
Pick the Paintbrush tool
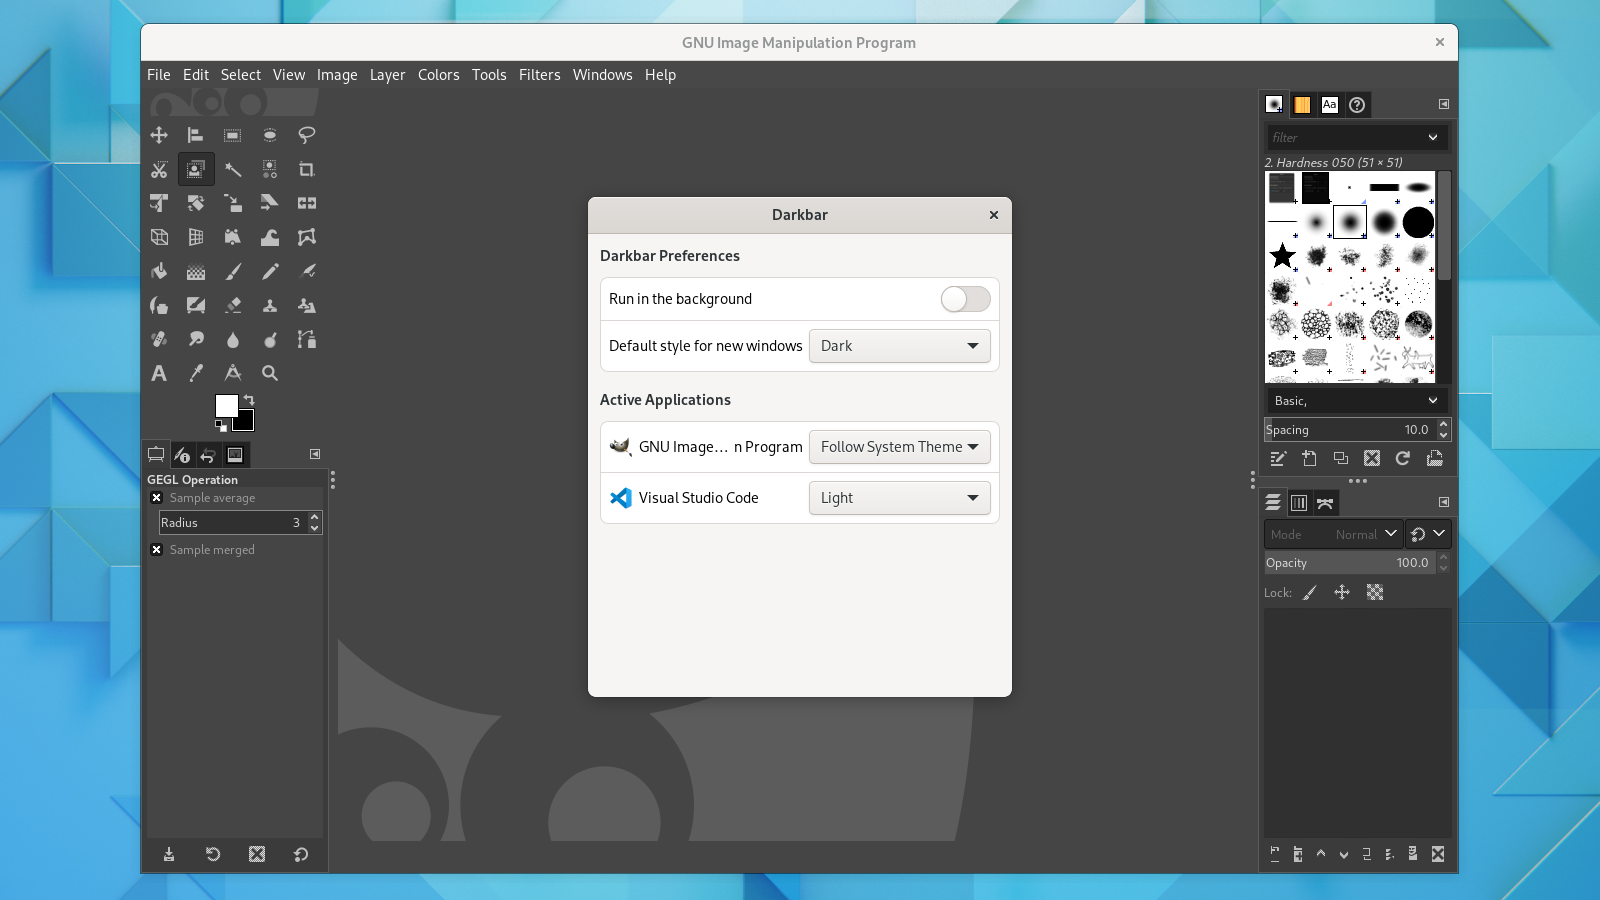pyautogui.click(x=234, y=271)
